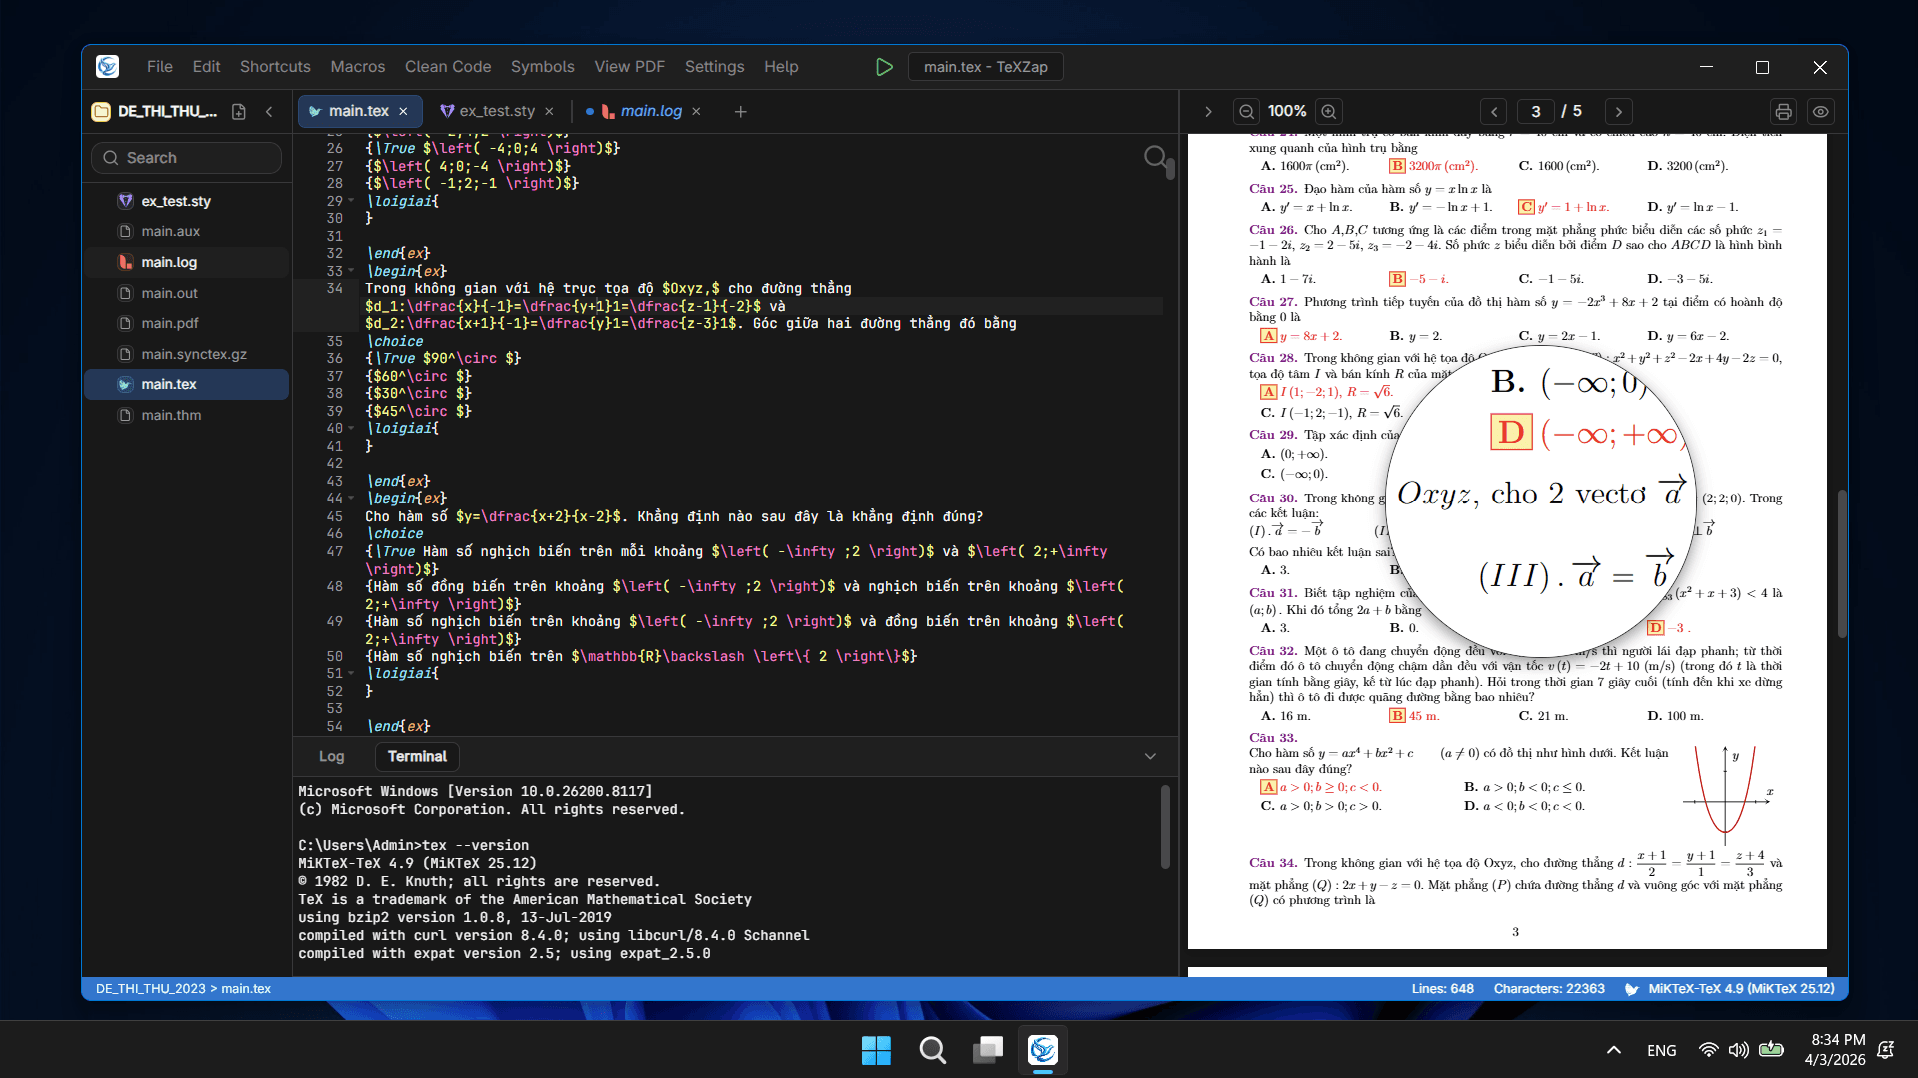Screen dimensions: 1918x1078
Task: Go to next PDF page
Action: click(x=1619, y=112)
